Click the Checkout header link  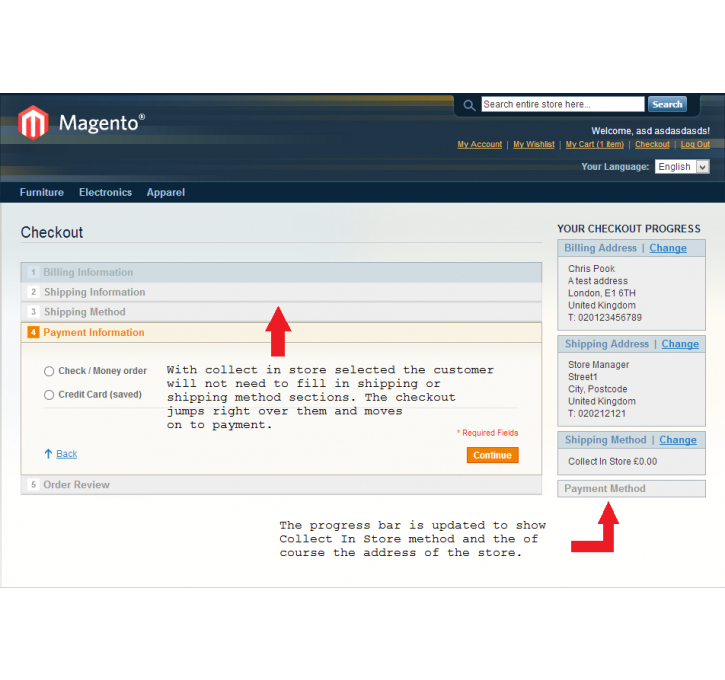pyautogui.click(x=652, y=144)
